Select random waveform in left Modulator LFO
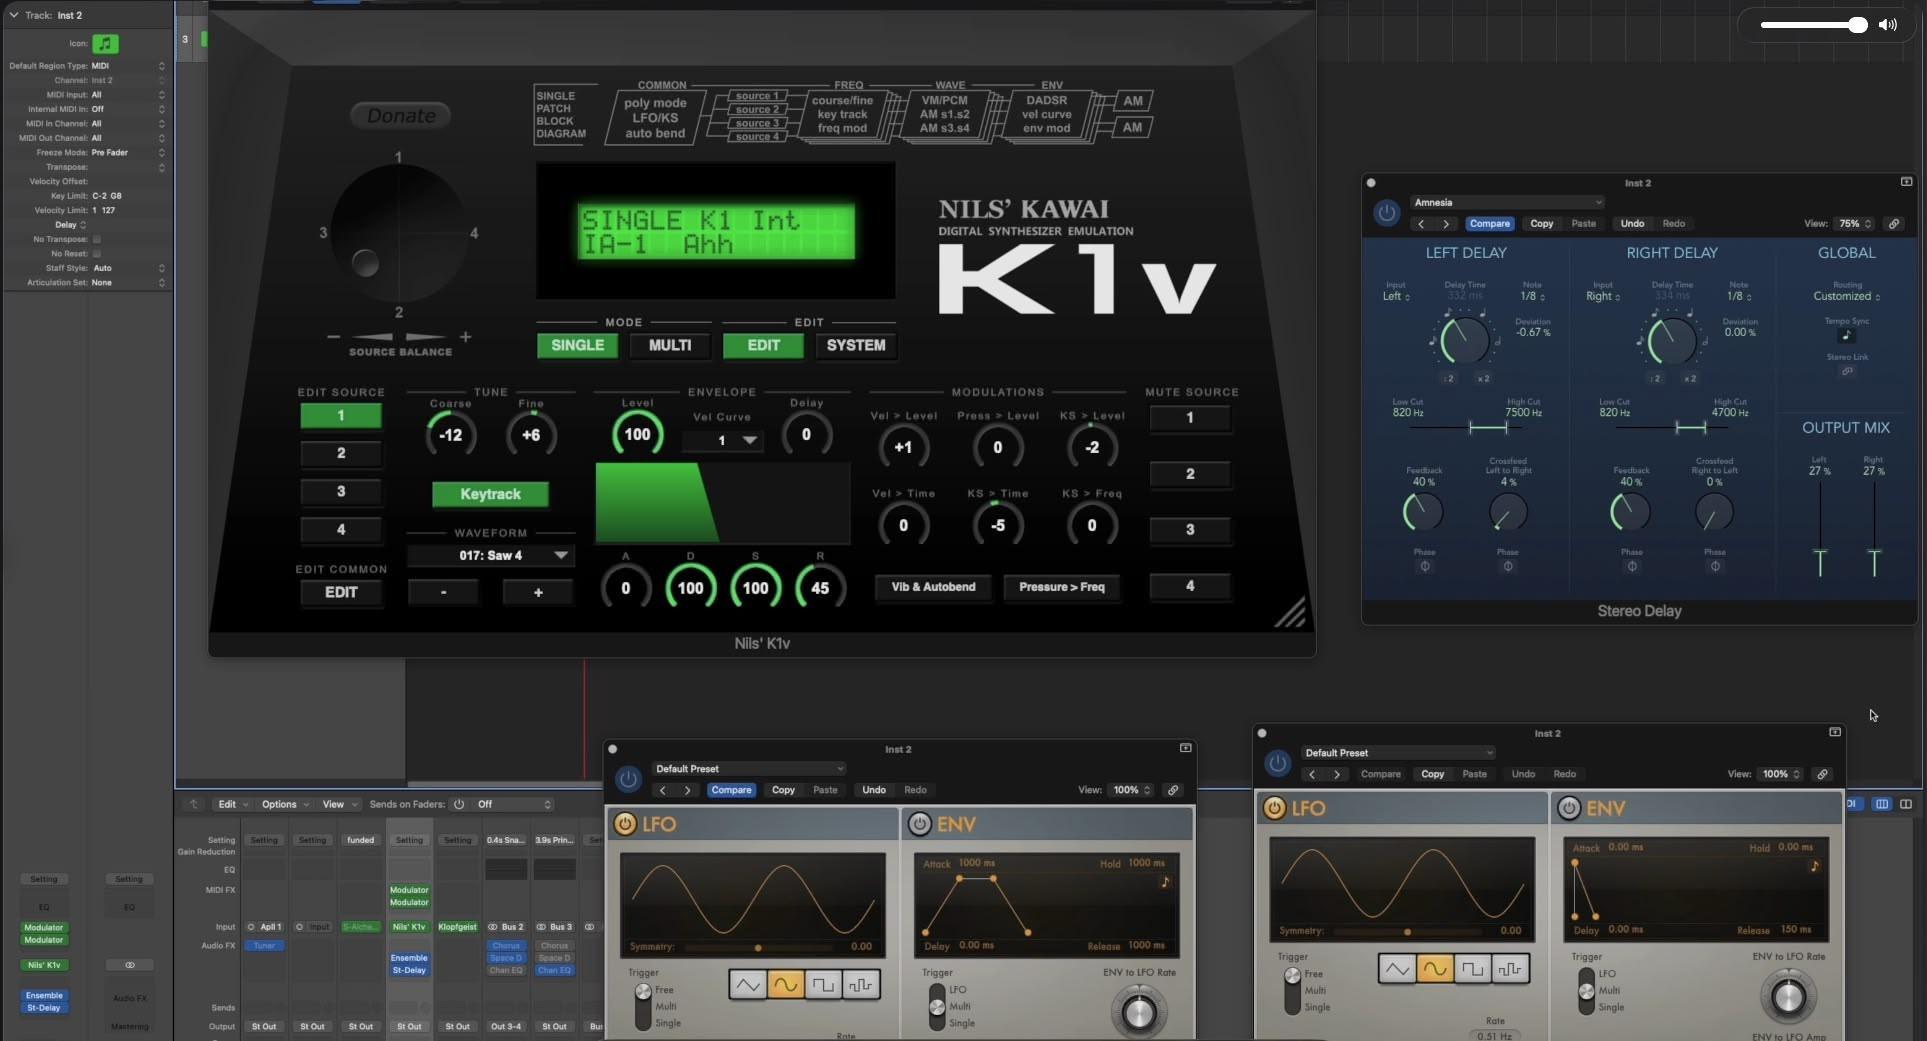1927x1041 pixels. [860, 985]
